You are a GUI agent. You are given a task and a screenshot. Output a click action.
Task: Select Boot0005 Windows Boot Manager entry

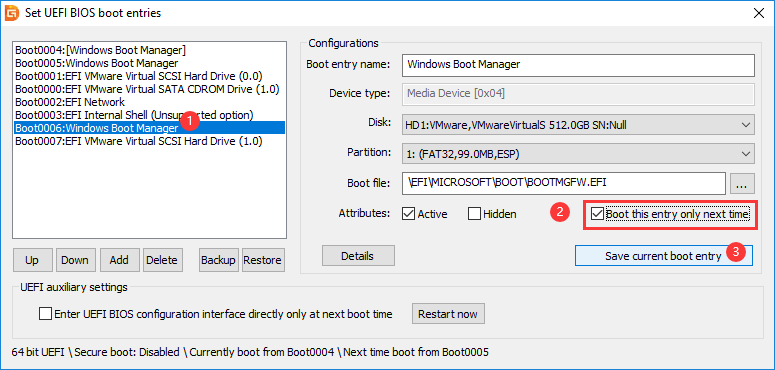(96, 63)
